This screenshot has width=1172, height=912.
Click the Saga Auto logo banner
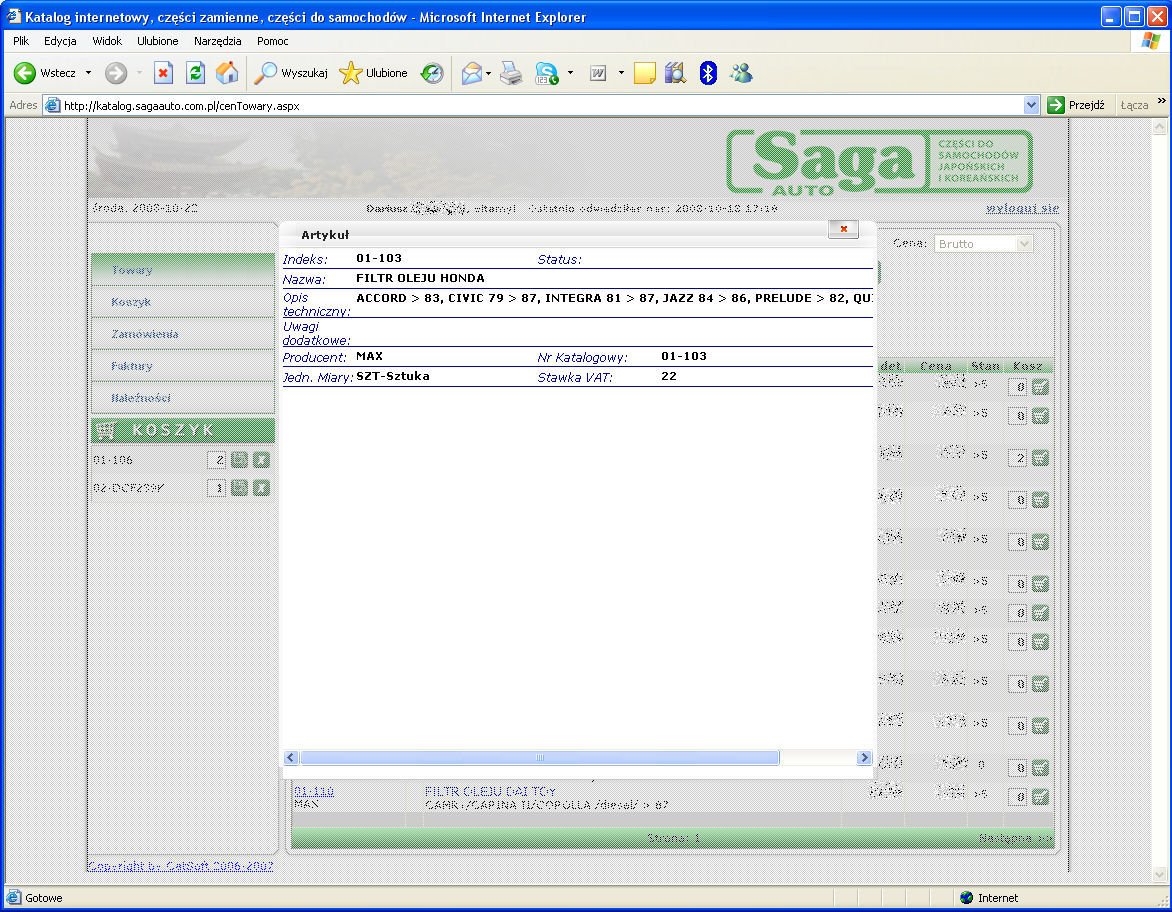pyautogui.click(x=879, y=162)
